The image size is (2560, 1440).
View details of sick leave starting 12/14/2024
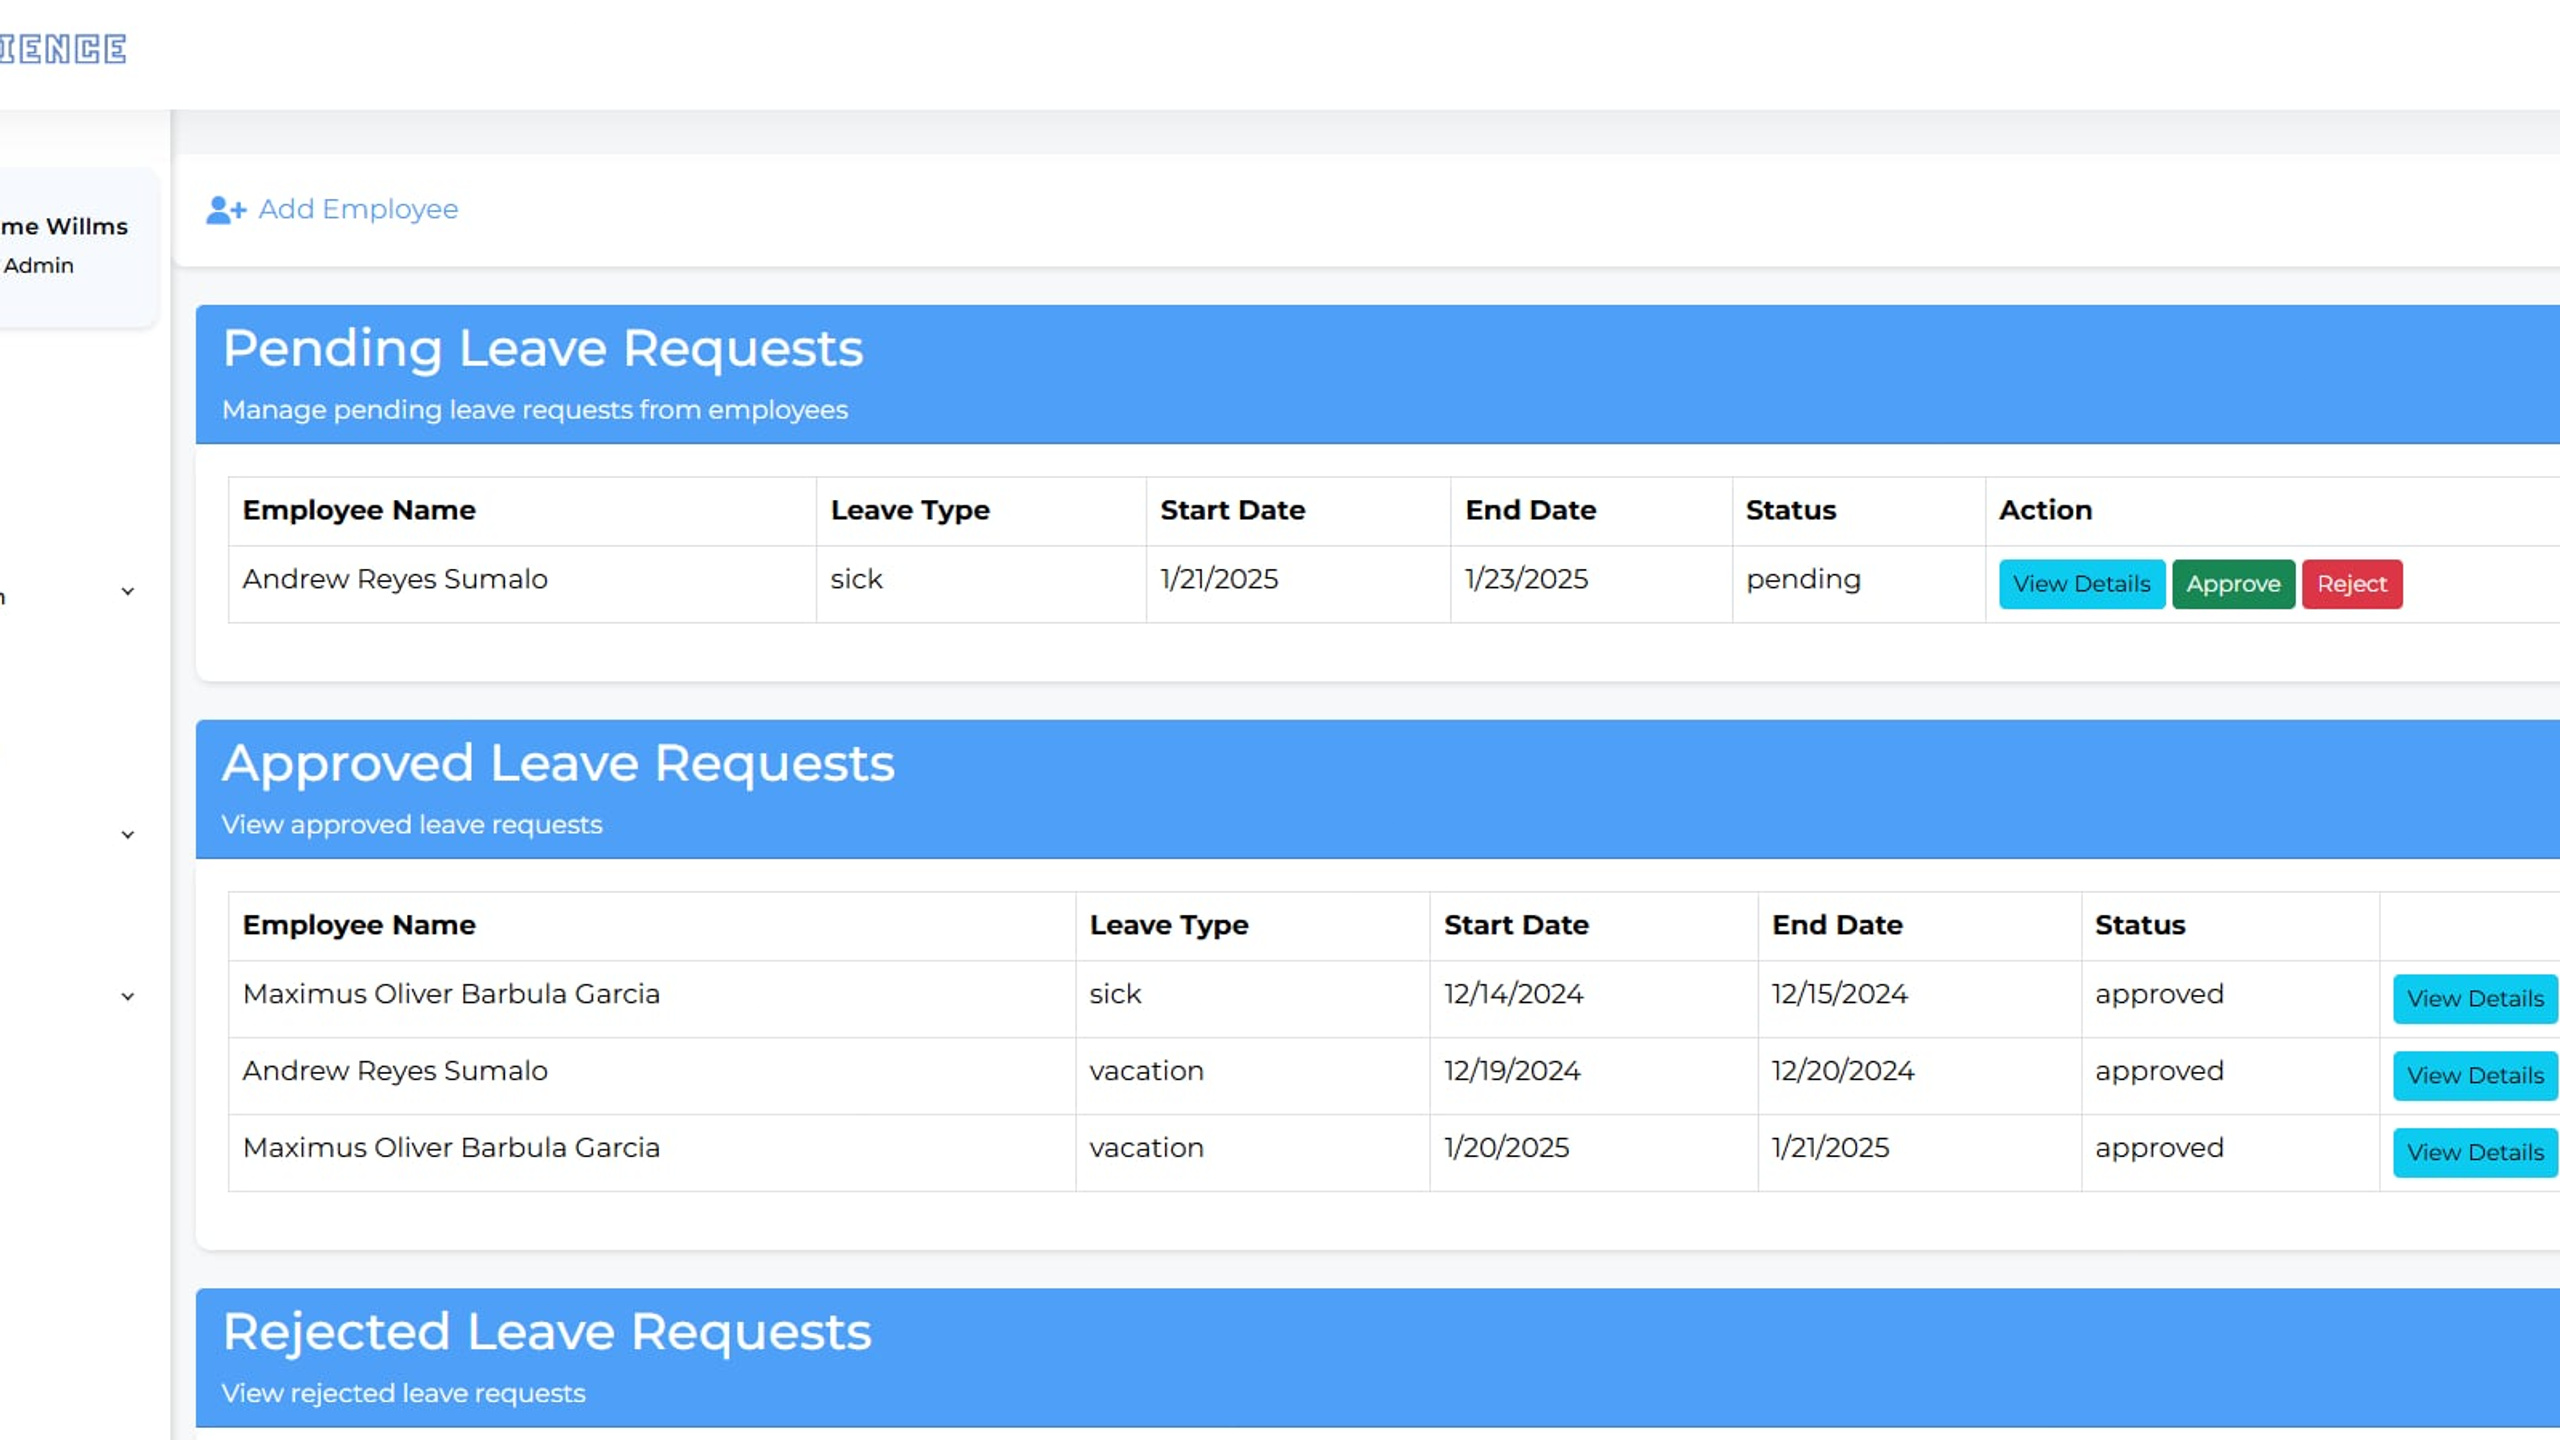(x=2475, y=999)
